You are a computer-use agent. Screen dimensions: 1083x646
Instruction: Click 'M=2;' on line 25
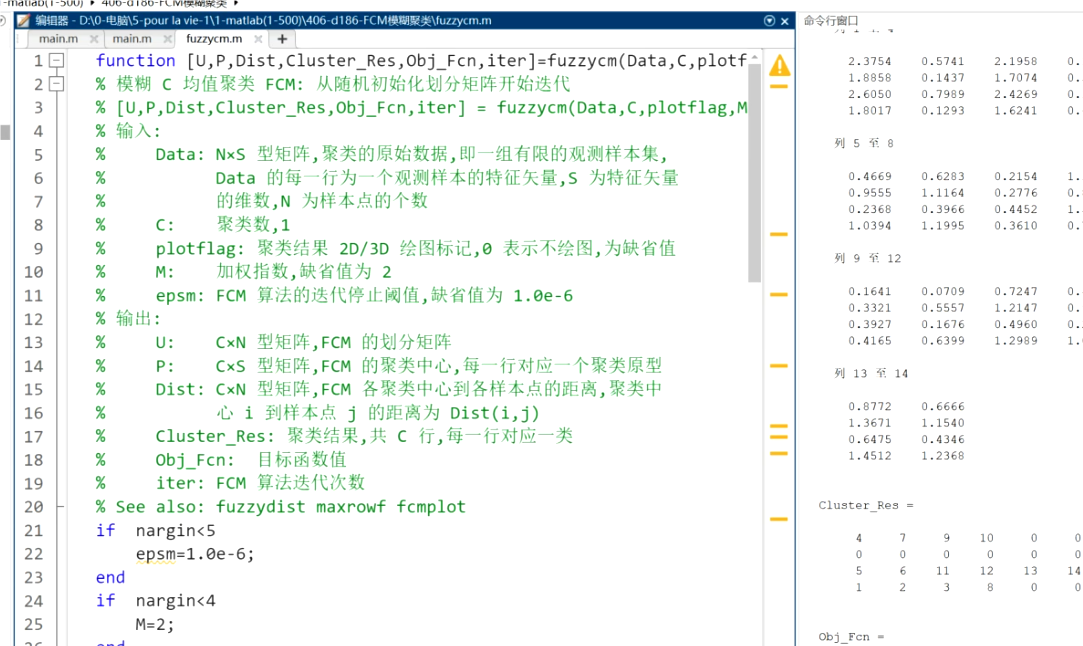click(x=155, y=625)
